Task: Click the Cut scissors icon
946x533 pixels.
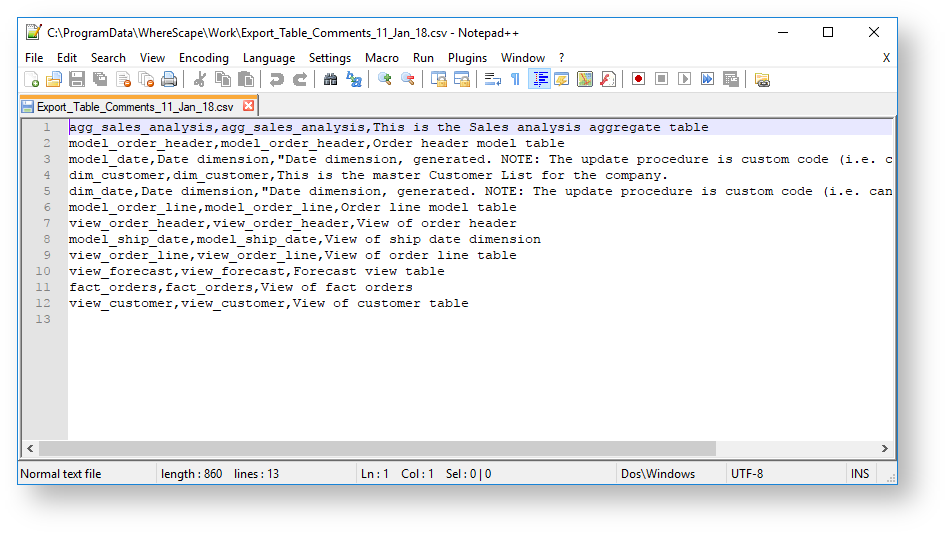Action: click(x=200, y=79)
